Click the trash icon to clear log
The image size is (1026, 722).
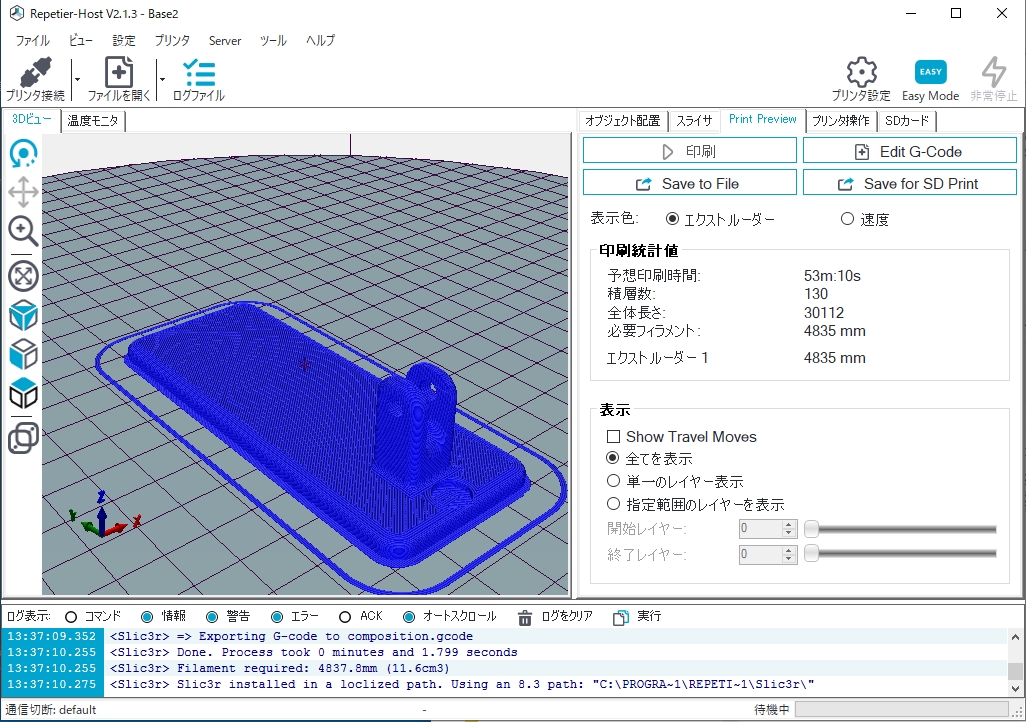tap(525, 617)
